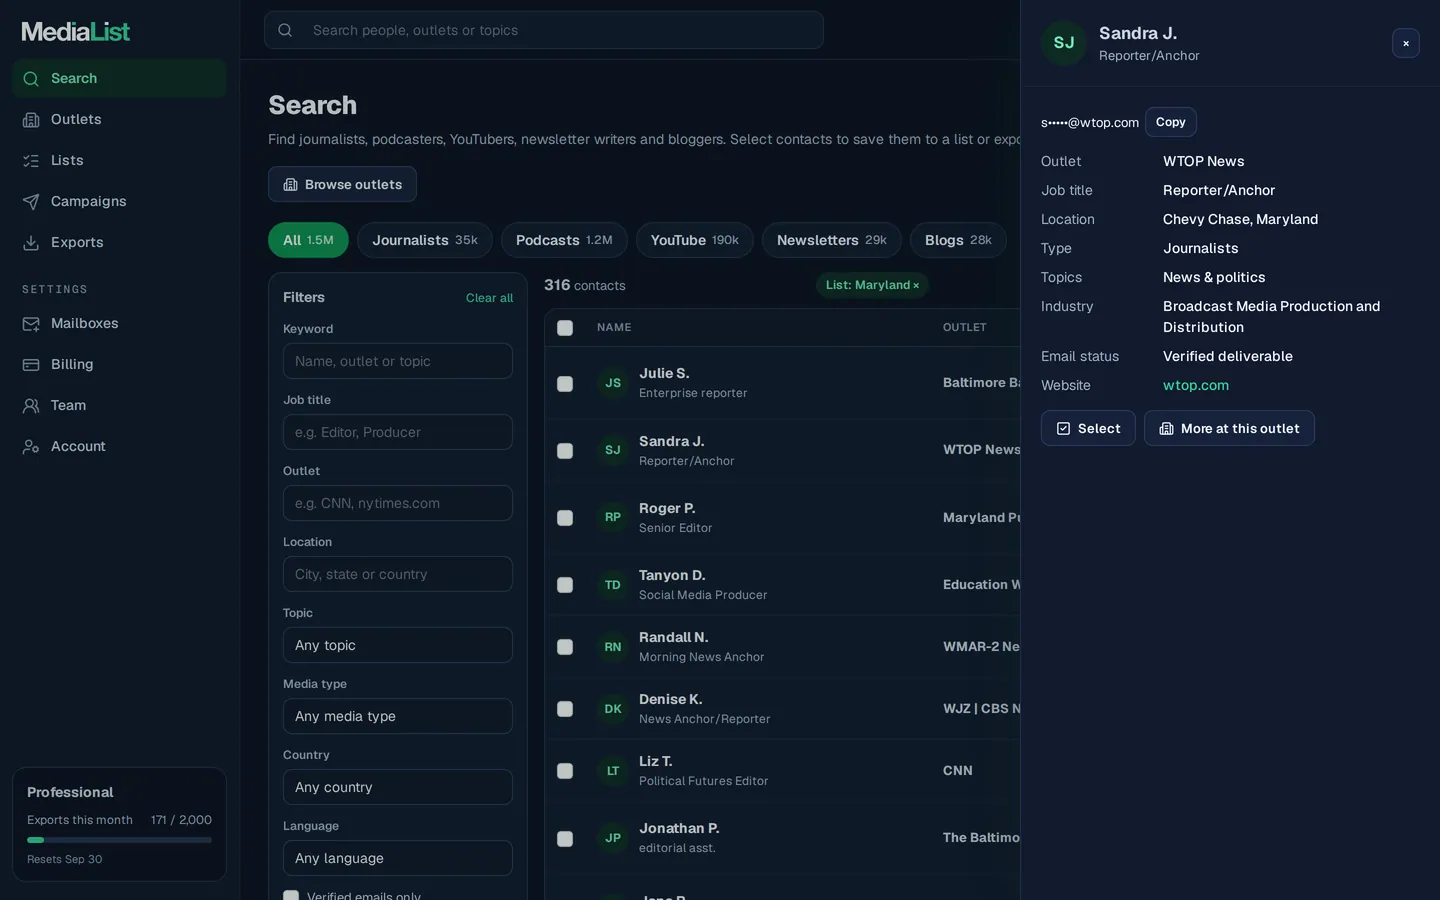Focus the Keyword filter input
1440x900 pixels.
(x=398, y=361)
